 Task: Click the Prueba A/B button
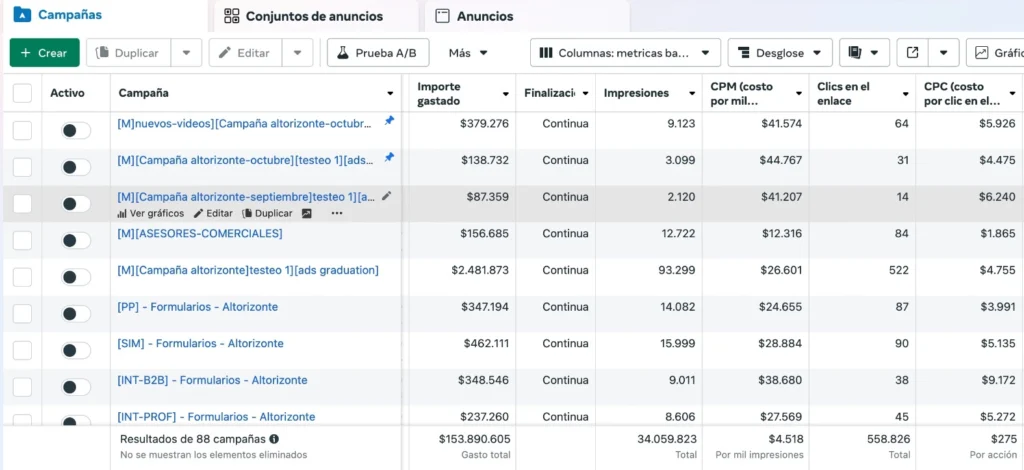click(x=378, y=53)
